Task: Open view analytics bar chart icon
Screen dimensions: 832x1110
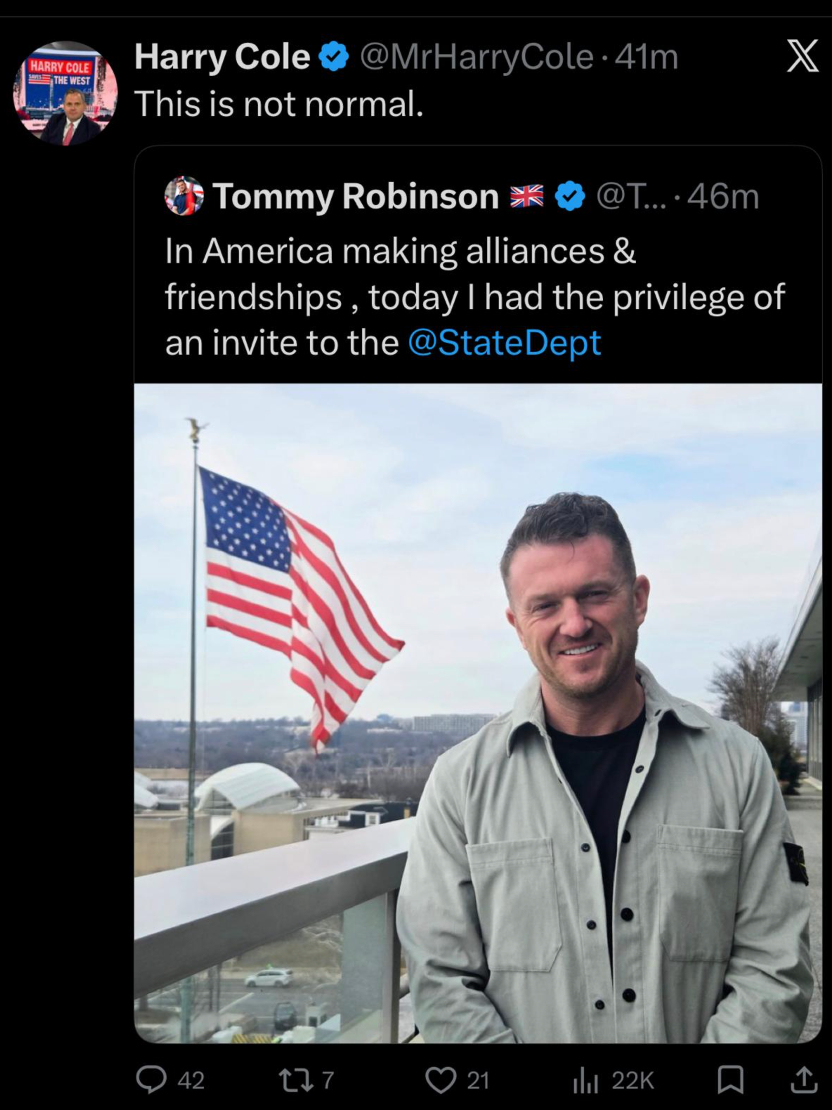Action: 584,1079
